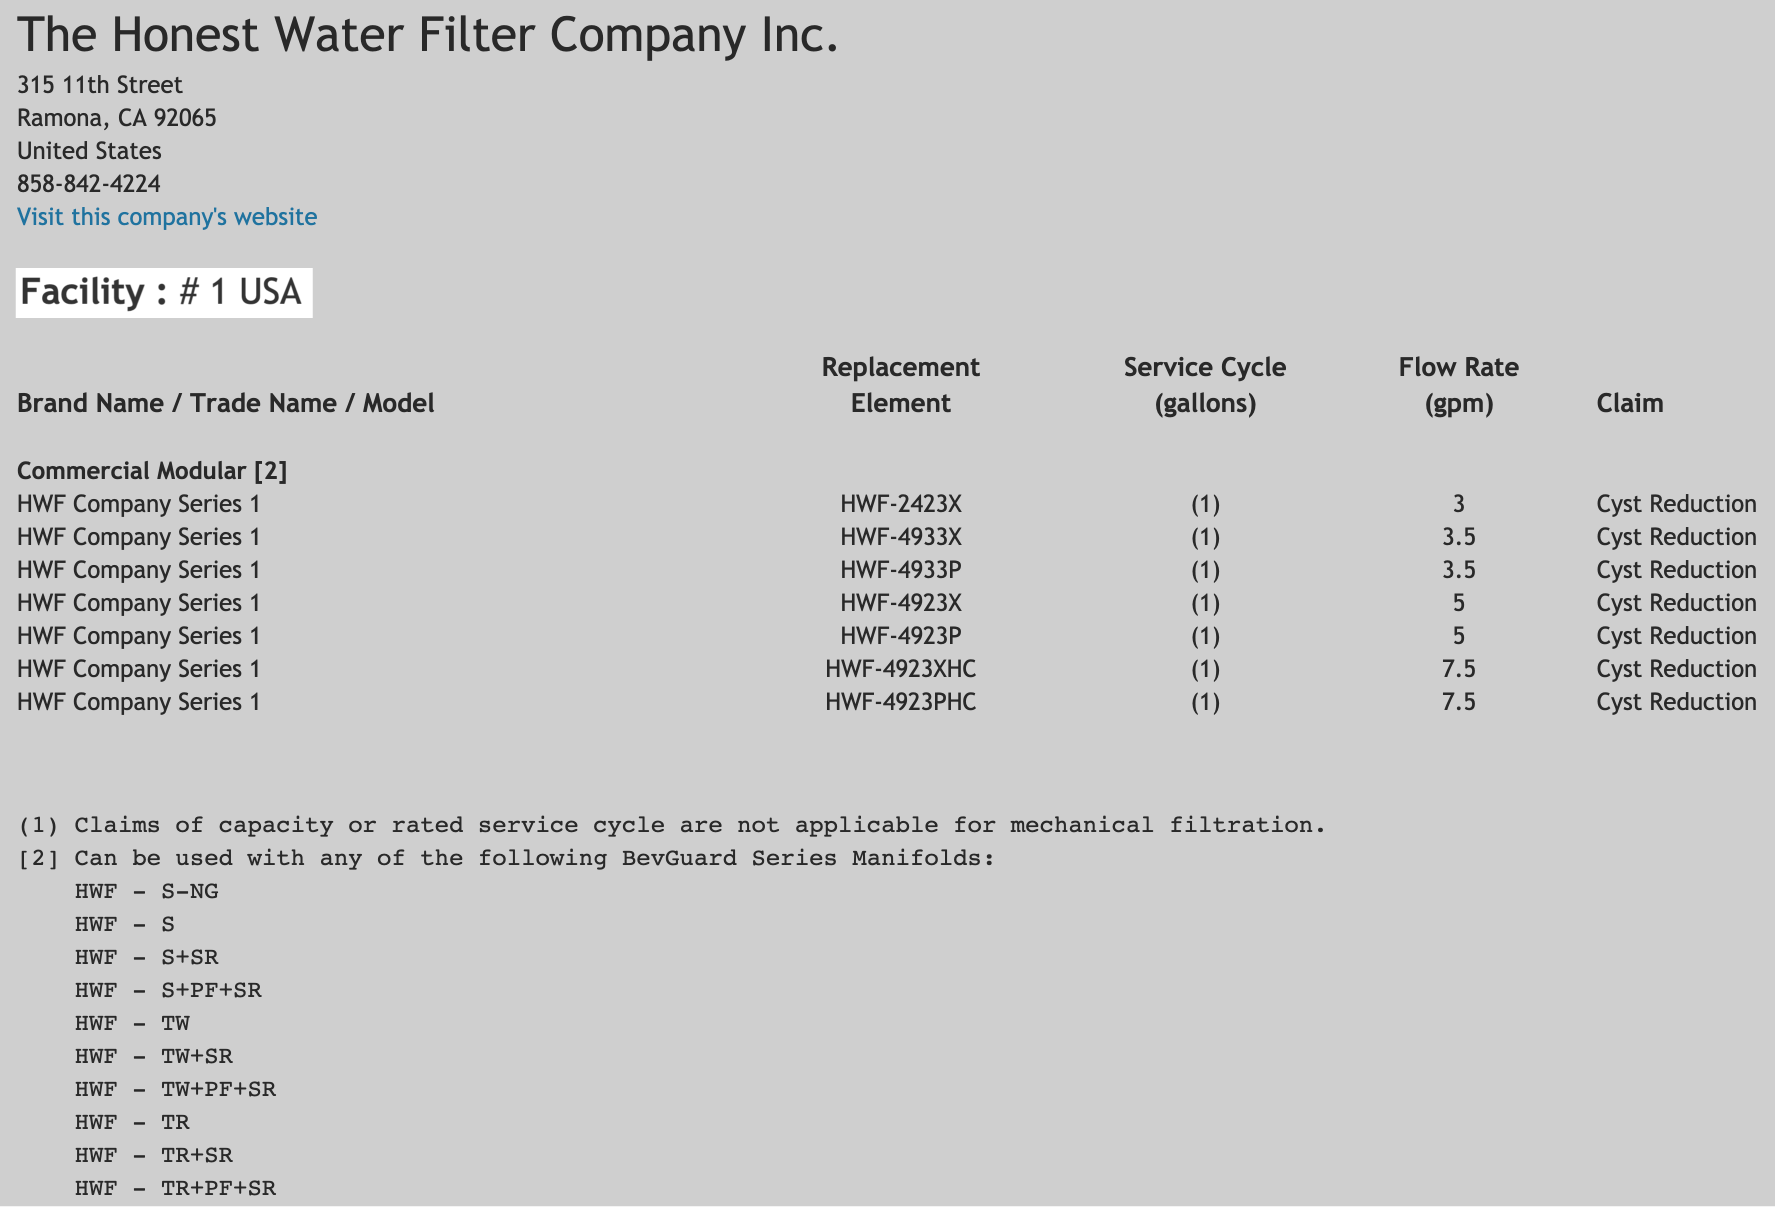This screenshot has height=1214, width=1775.
Task: Click replacement element HWF-4923PHC
Action: (901, 702)
